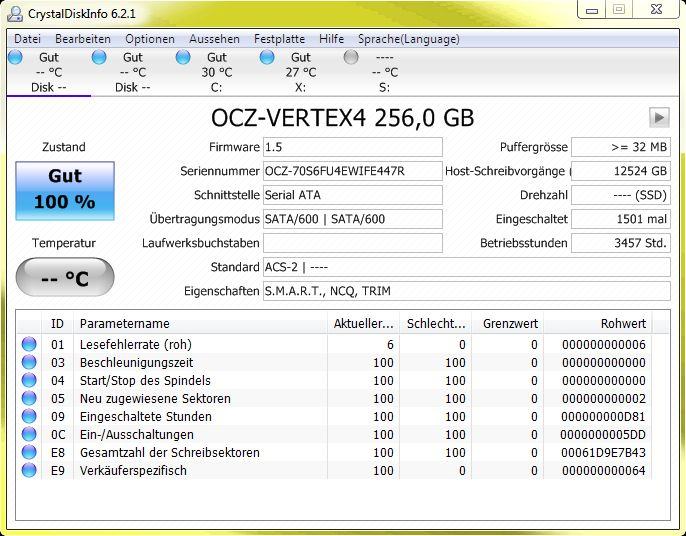The height and width of the screenshot is (536, 686).
Task: Select the Neu zugewiesene Sektoren row
Action: (334, 398)
